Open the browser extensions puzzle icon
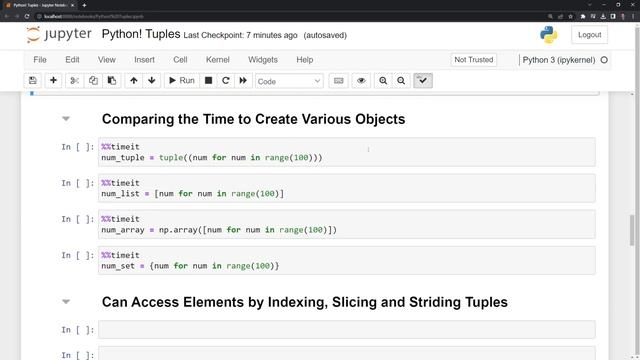The height and width of the screenshot is (360, 640). coord(583,16)
